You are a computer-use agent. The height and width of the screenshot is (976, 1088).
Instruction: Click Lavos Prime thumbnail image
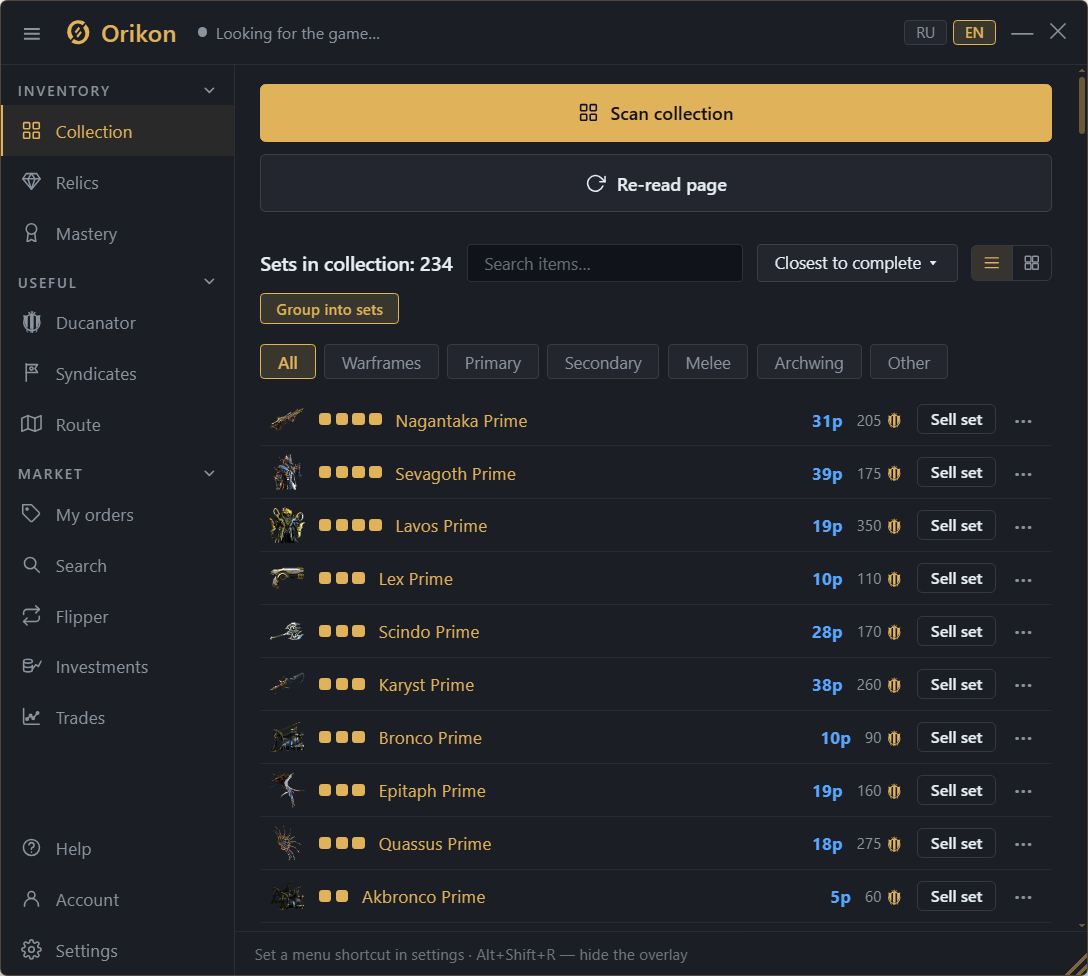click(287, 525)
